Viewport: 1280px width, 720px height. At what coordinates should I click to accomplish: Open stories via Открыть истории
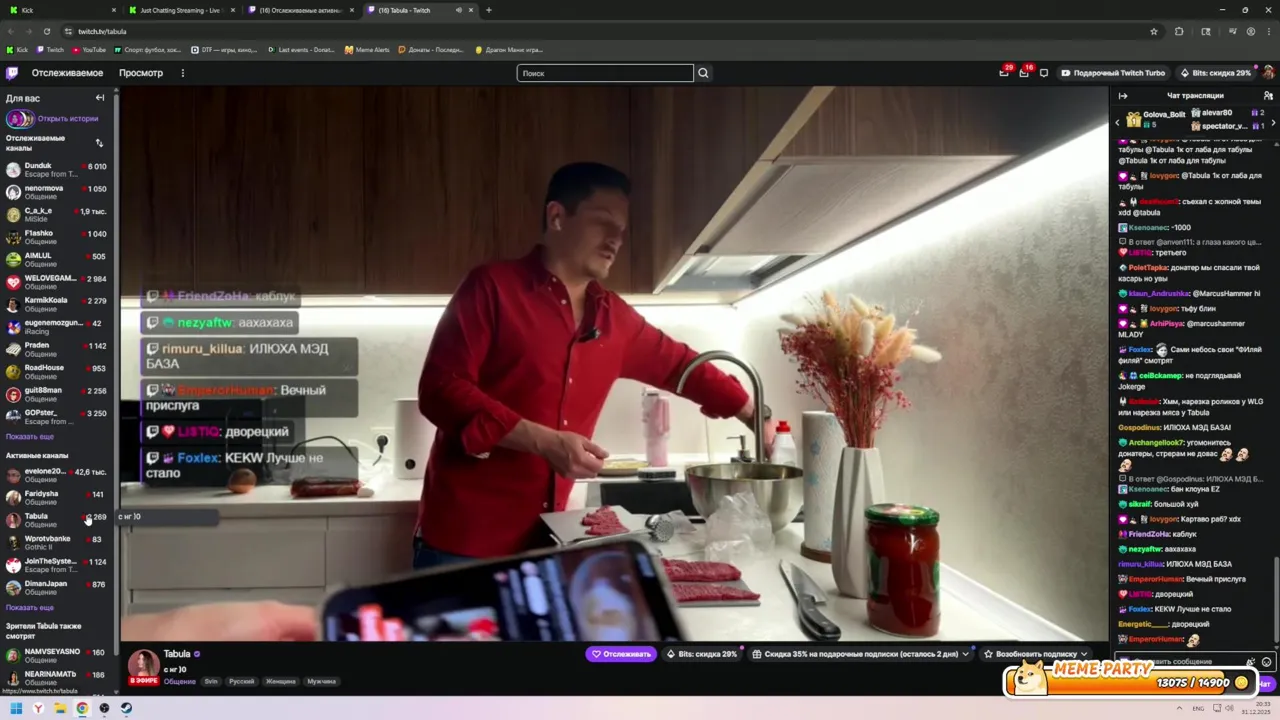point(68,119)
